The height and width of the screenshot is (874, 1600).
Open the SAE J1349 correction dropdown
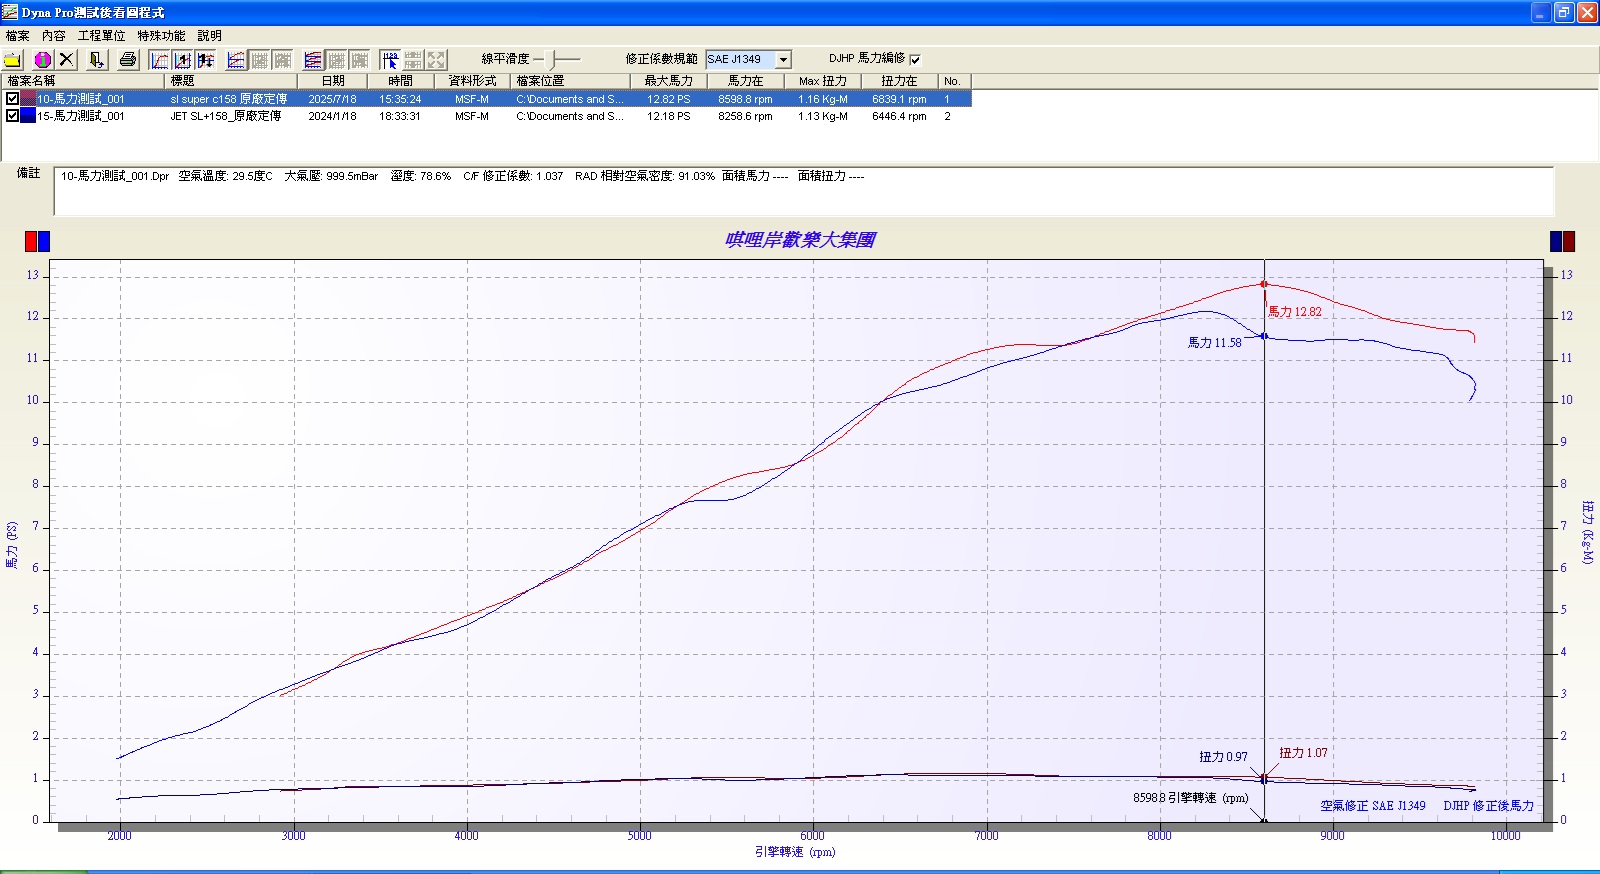click(784, 60)
